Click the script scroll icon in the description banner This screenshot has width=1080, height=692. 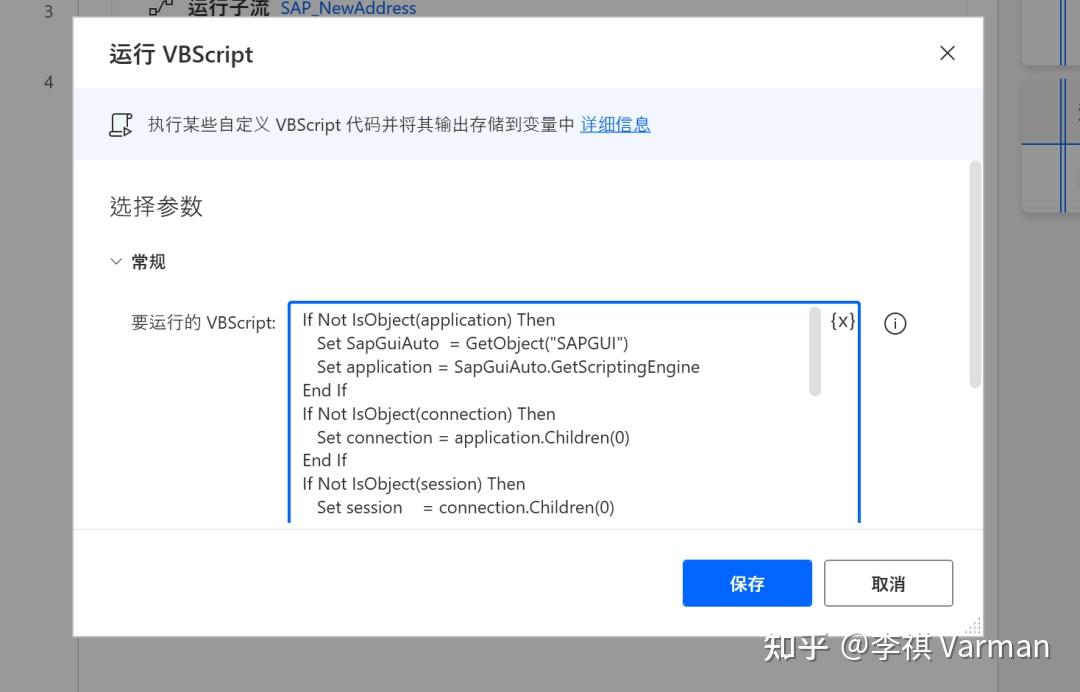pyautogui.click(x=121, y=123)
